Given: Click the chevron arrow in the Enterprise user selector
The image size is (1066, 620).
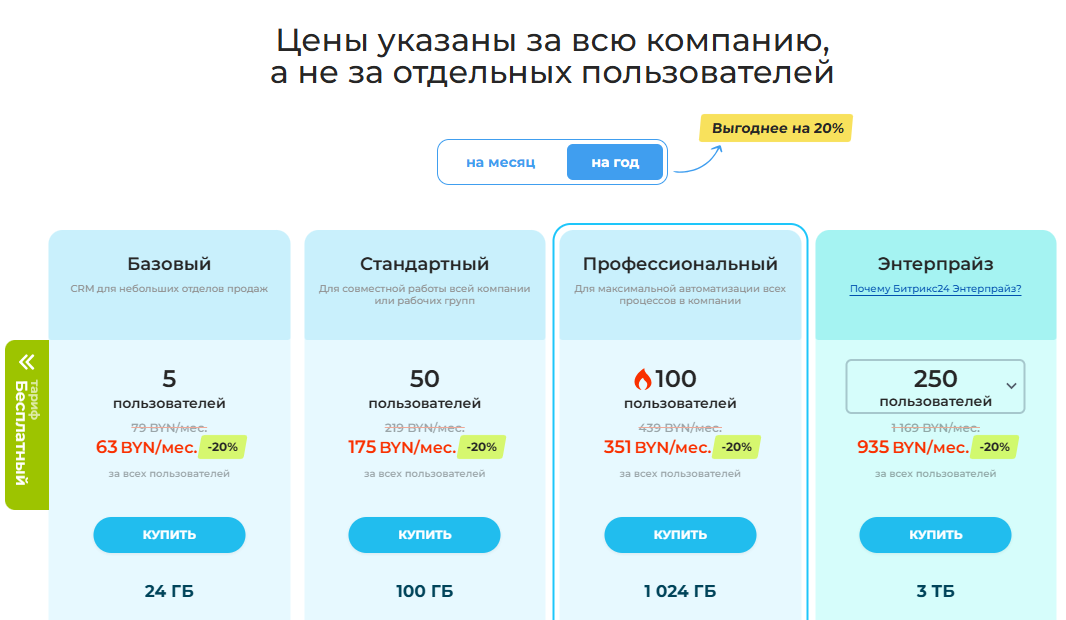Looking at the screenshot, I should [x=1011, y=386].
